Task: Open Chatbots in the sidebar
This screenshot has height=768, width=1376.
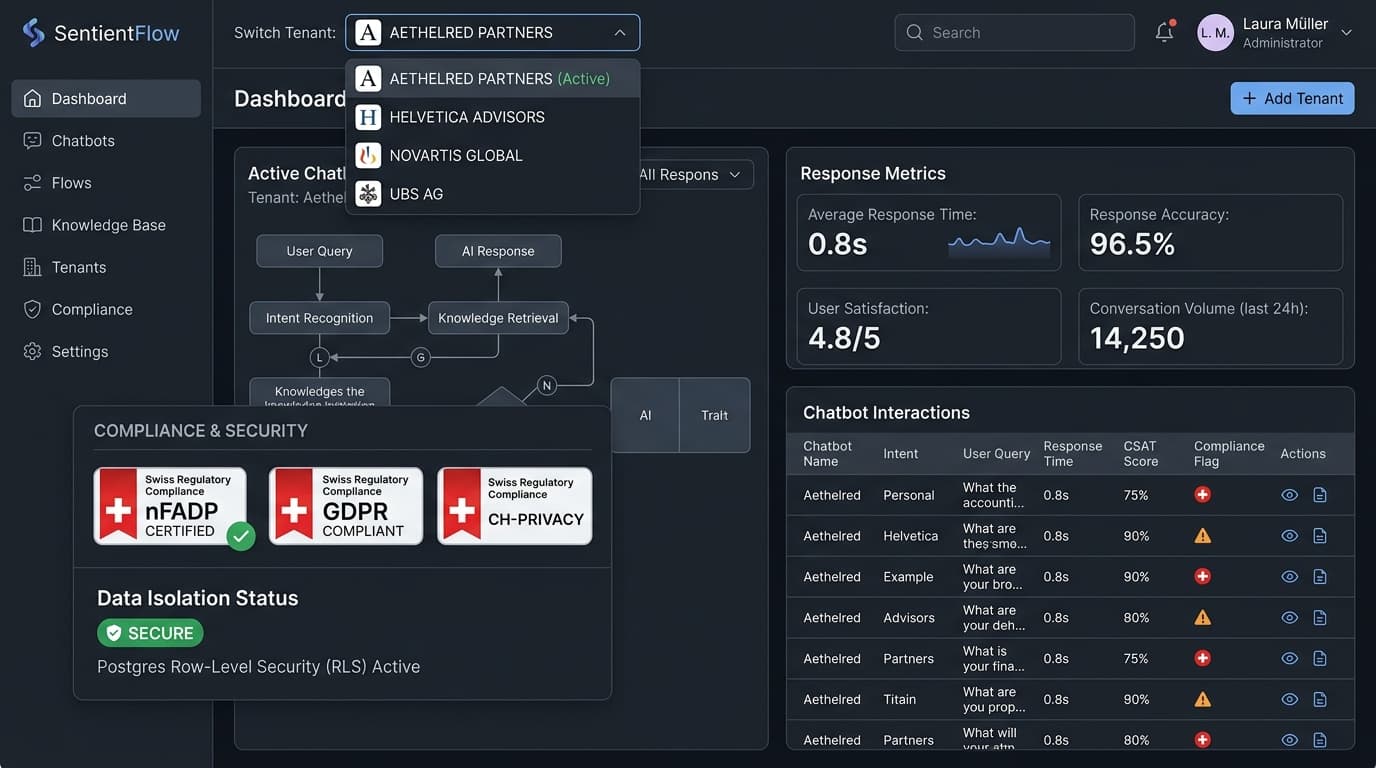Action: [105, 141]
